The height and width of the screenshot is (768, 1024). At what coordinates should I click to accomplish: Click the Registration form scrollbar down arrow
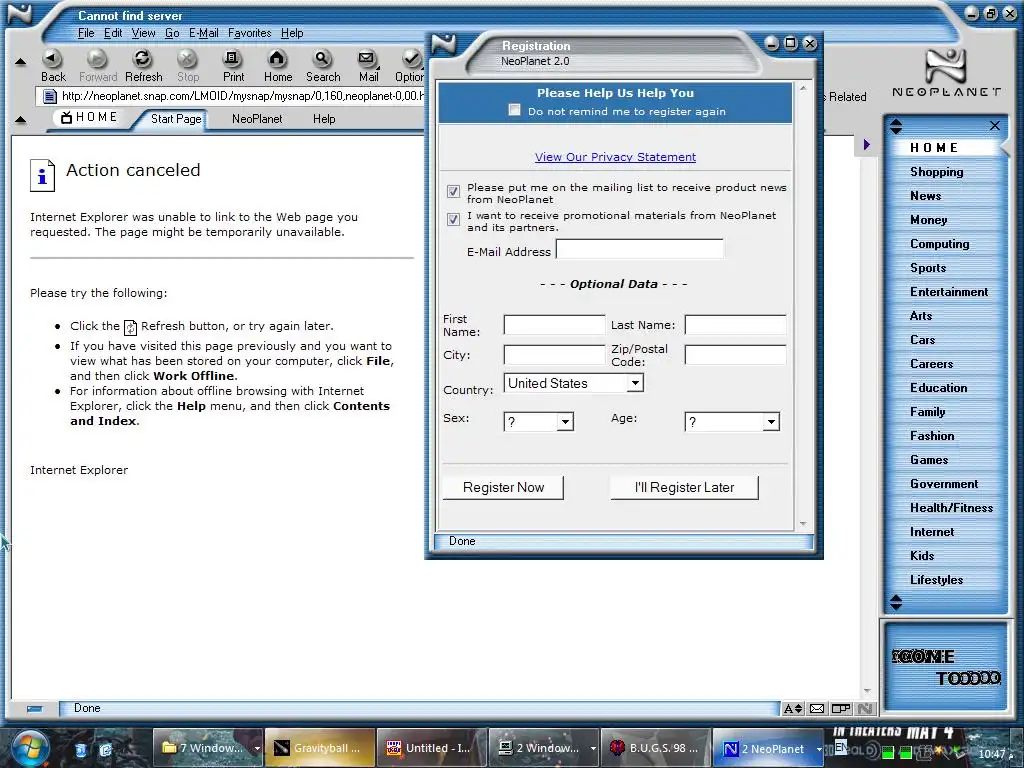(803, 524)
